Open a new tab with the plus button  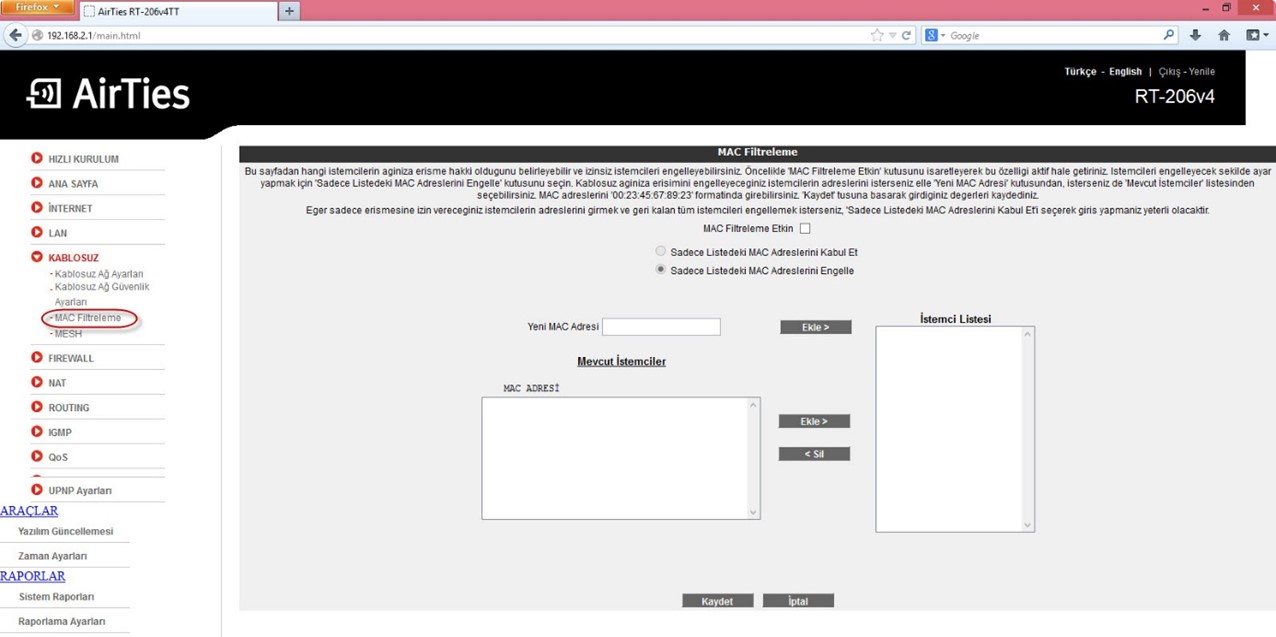290,11
